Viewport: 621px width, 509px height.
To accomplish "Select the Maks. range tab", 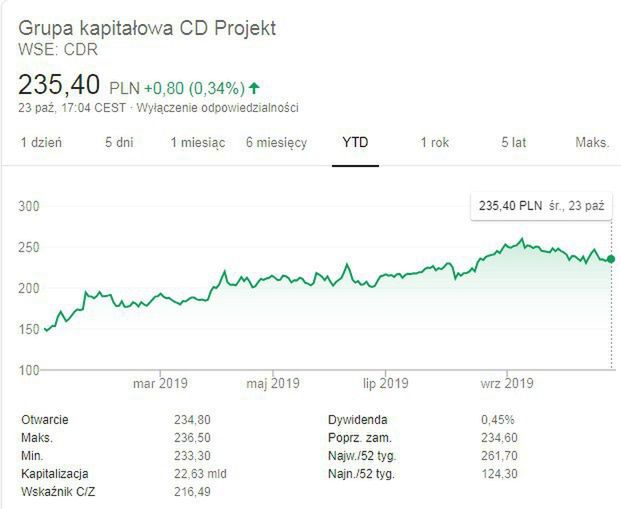I will [592, 143].
